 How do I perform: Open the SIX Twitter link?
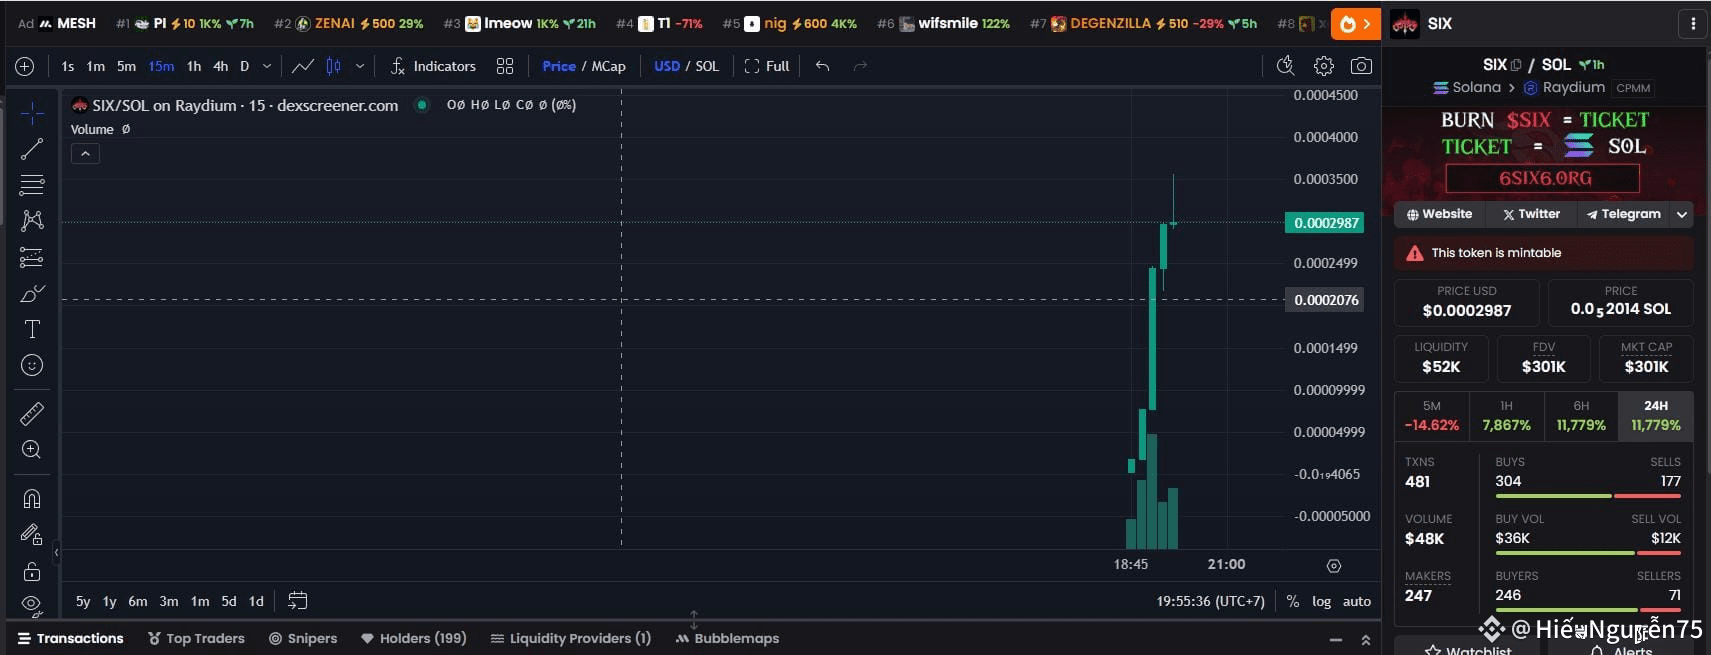click(x=1531, y=214)
